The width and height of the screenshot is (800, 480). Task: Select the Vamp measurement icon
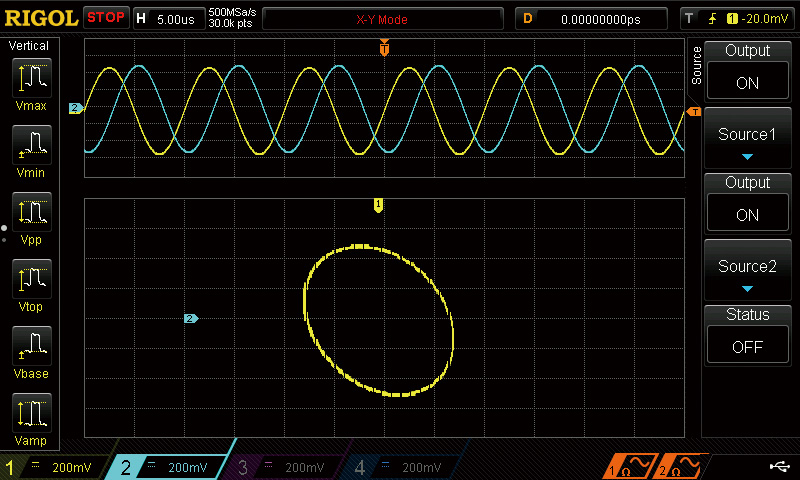[32, 413]
